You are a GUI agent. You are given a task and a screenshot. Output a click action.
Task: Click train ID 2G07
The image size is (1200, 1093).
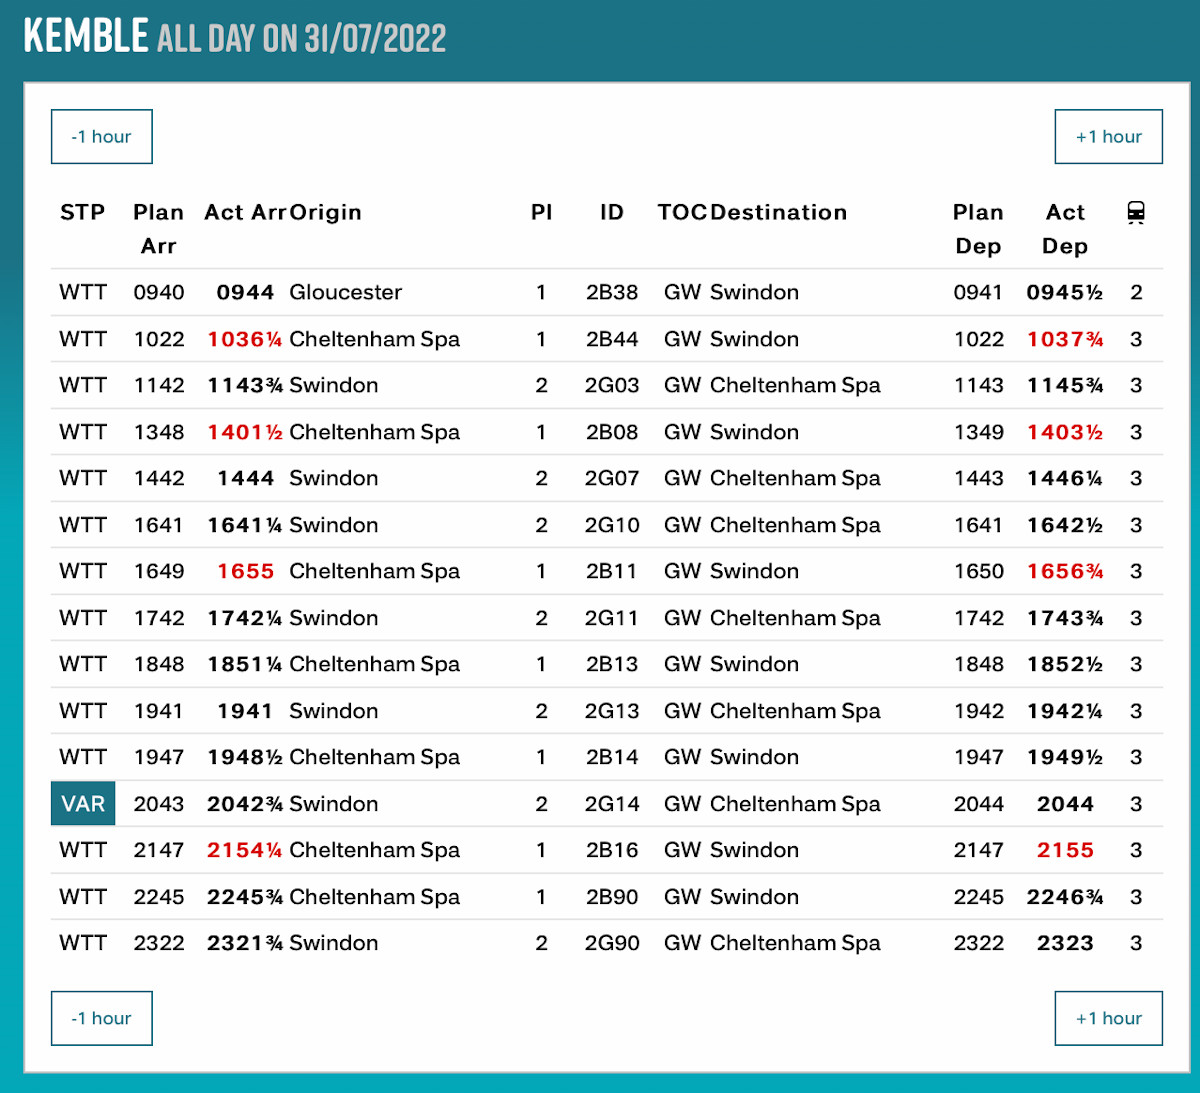tap(611, 479)
